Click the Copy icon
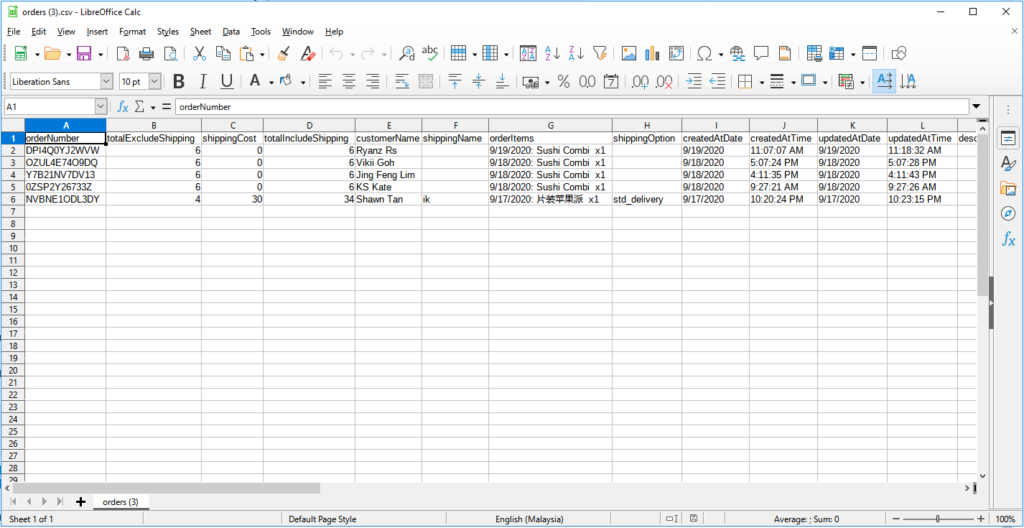 223,54
